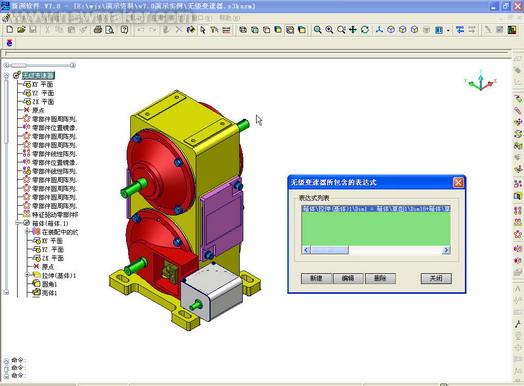
Task: Click the 新建 button in expression dialog
Action: pos(316,278)
